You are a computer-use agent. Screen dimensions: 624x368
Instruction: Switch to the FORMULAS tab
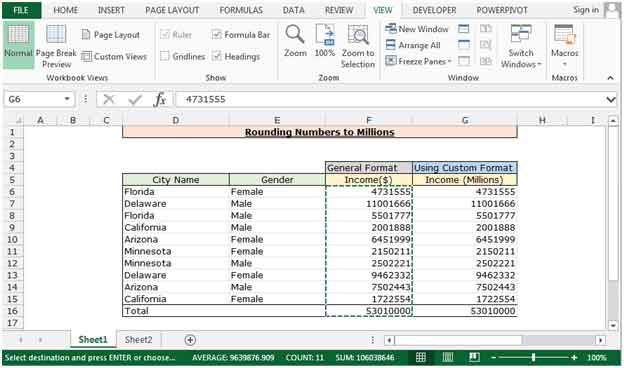[x=241, y=10]
